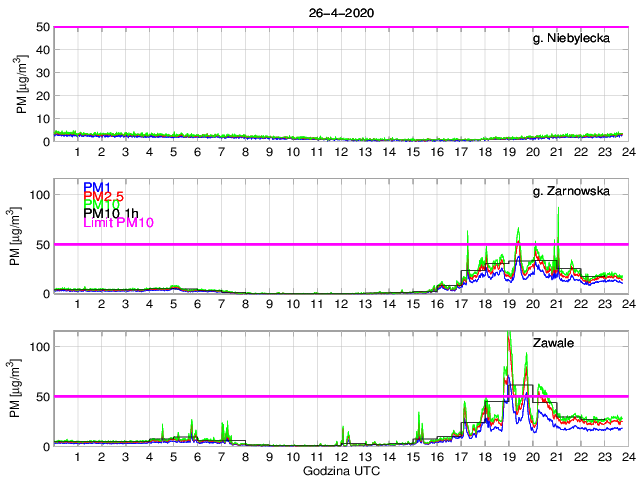Click hour 24 on the Zarnowska x-axis
The image size is (640, 480).
(627, 304)
